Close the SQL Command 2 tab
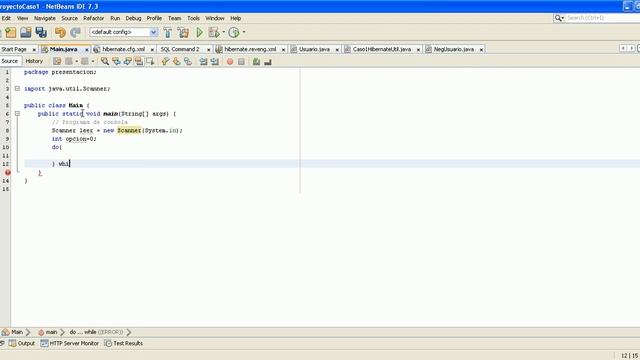640x360 pixels. [x=208, y=49]
